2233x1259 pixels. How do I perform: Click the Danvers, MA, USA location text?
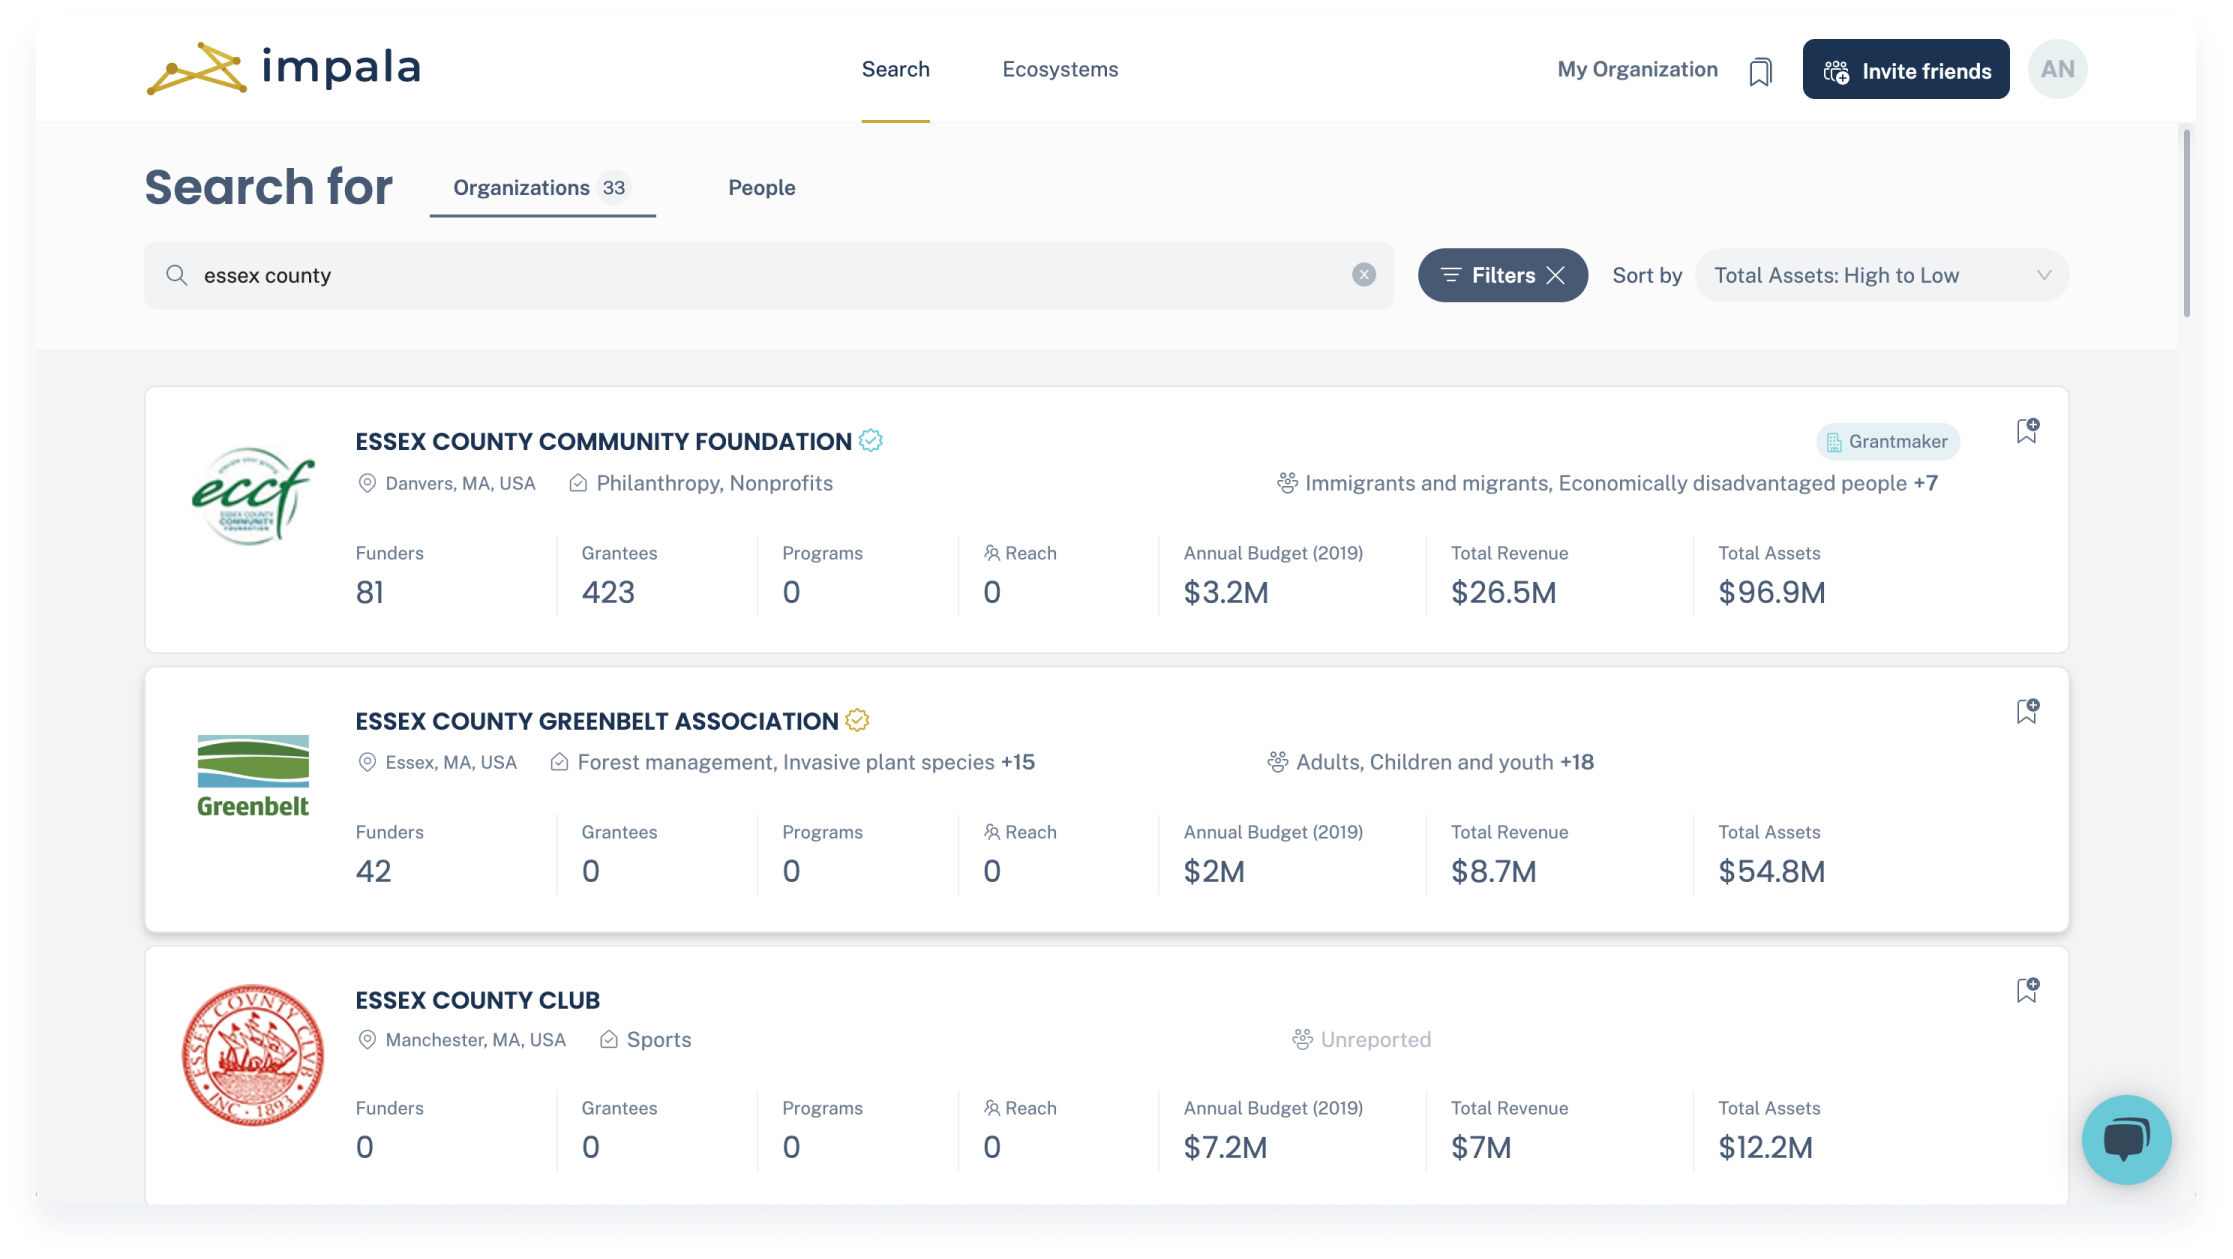pos(460,483)
